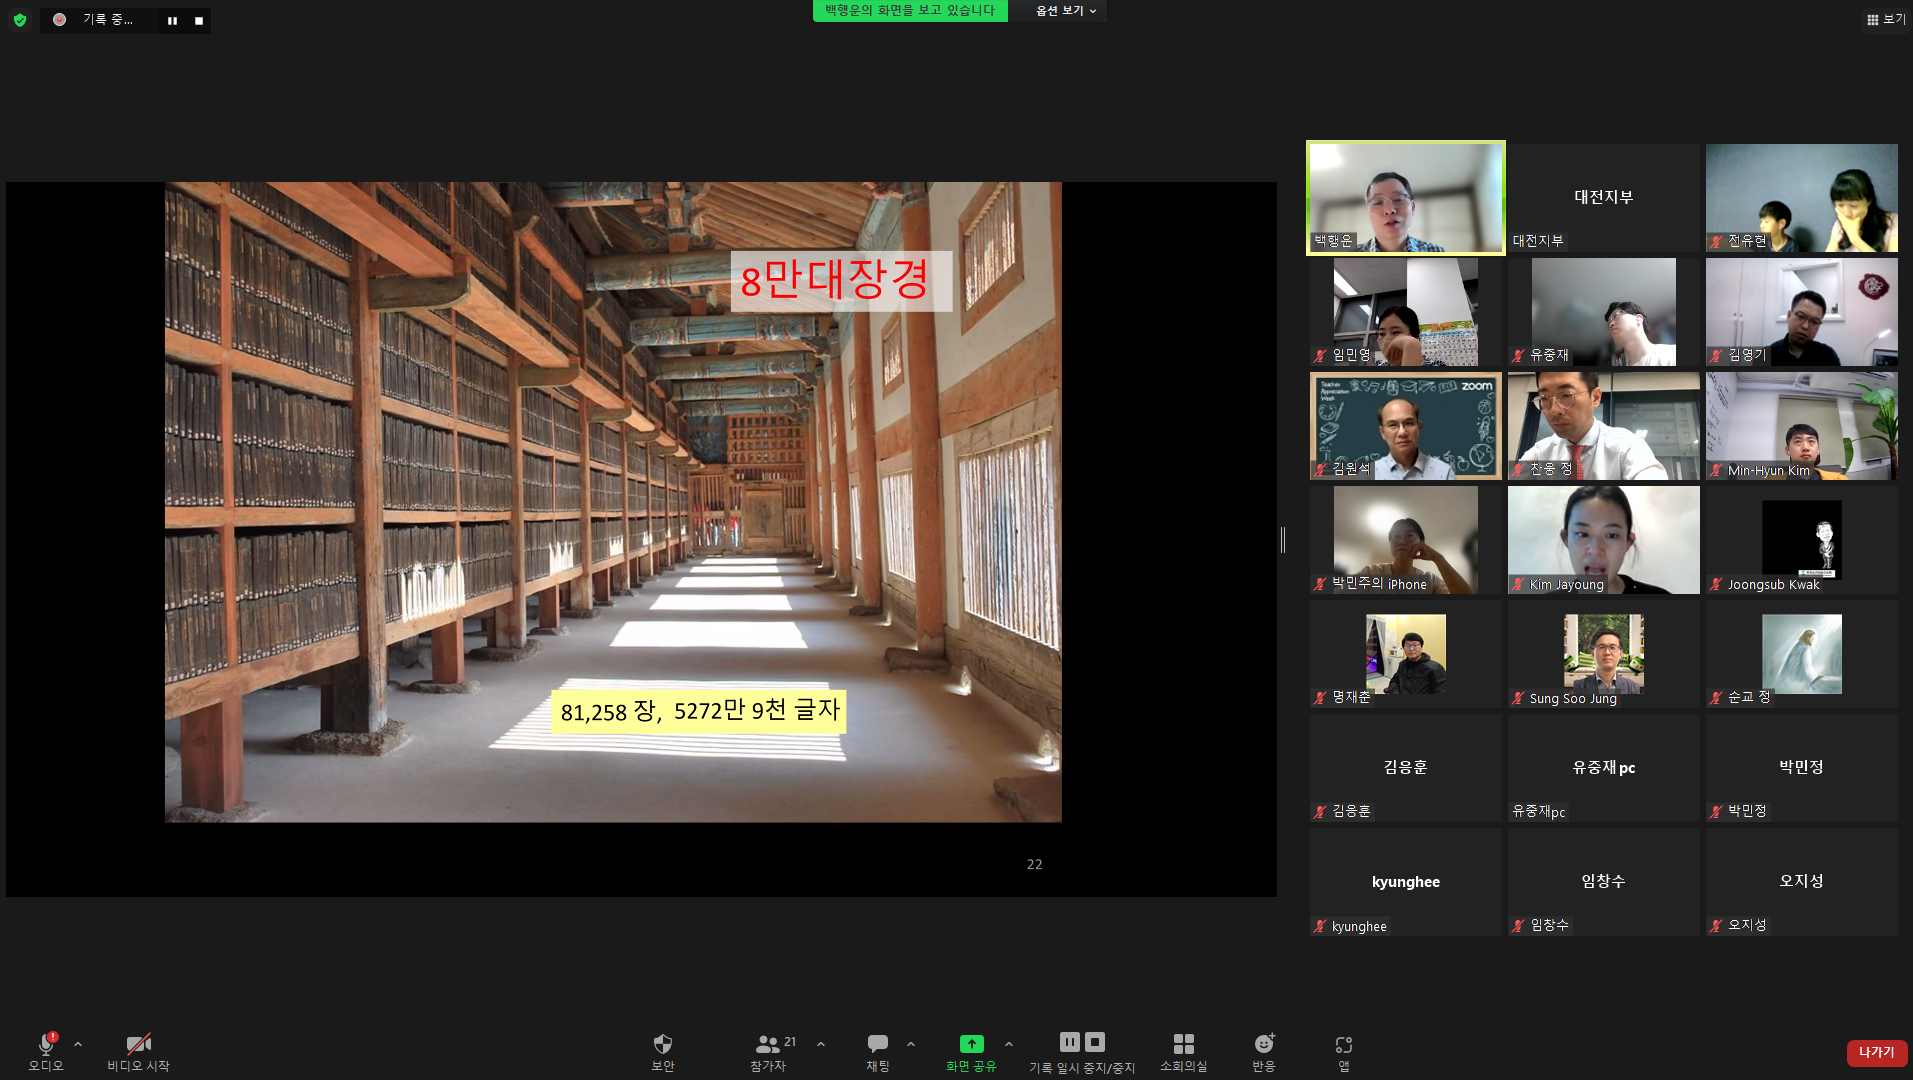Select the 대전지부 participant tile

tap(1604, 198)
